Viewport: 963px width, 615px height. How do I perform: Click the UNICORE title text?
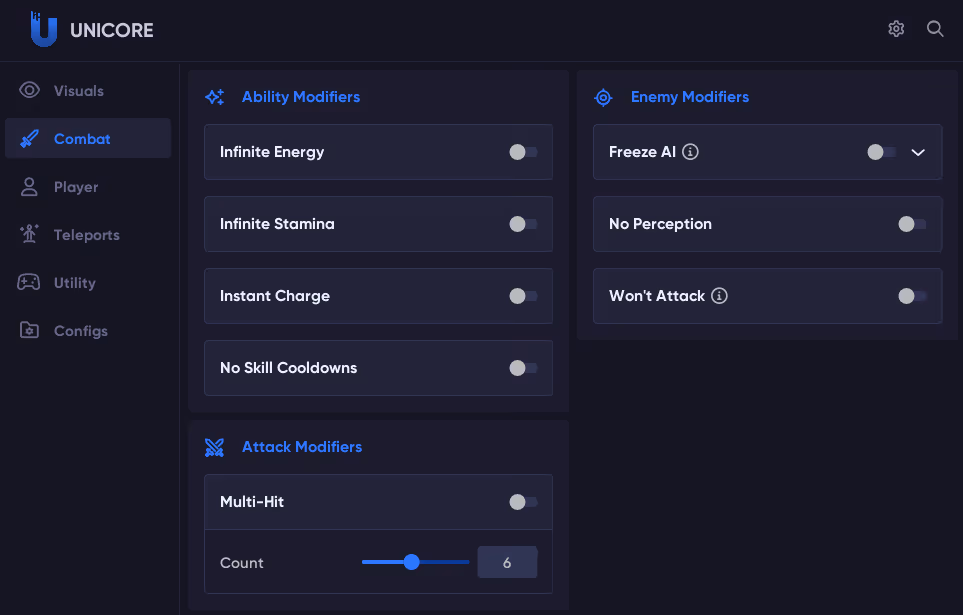112,30
